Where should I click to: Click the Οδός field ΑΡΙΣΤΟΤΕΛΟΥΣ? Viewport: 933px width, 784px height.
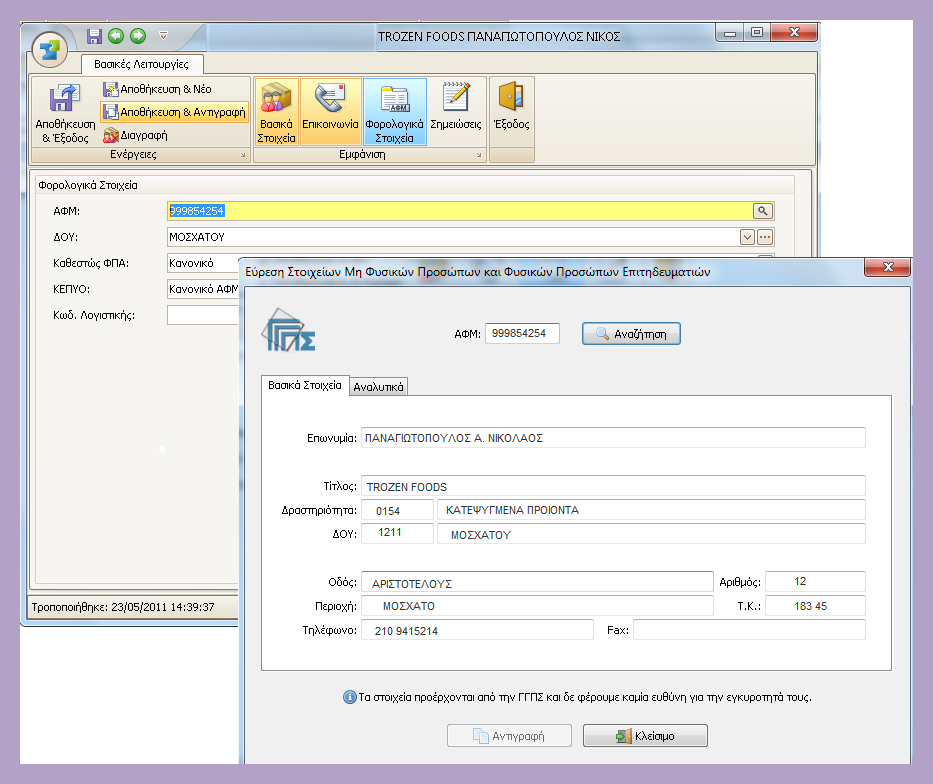coord(537,582)
